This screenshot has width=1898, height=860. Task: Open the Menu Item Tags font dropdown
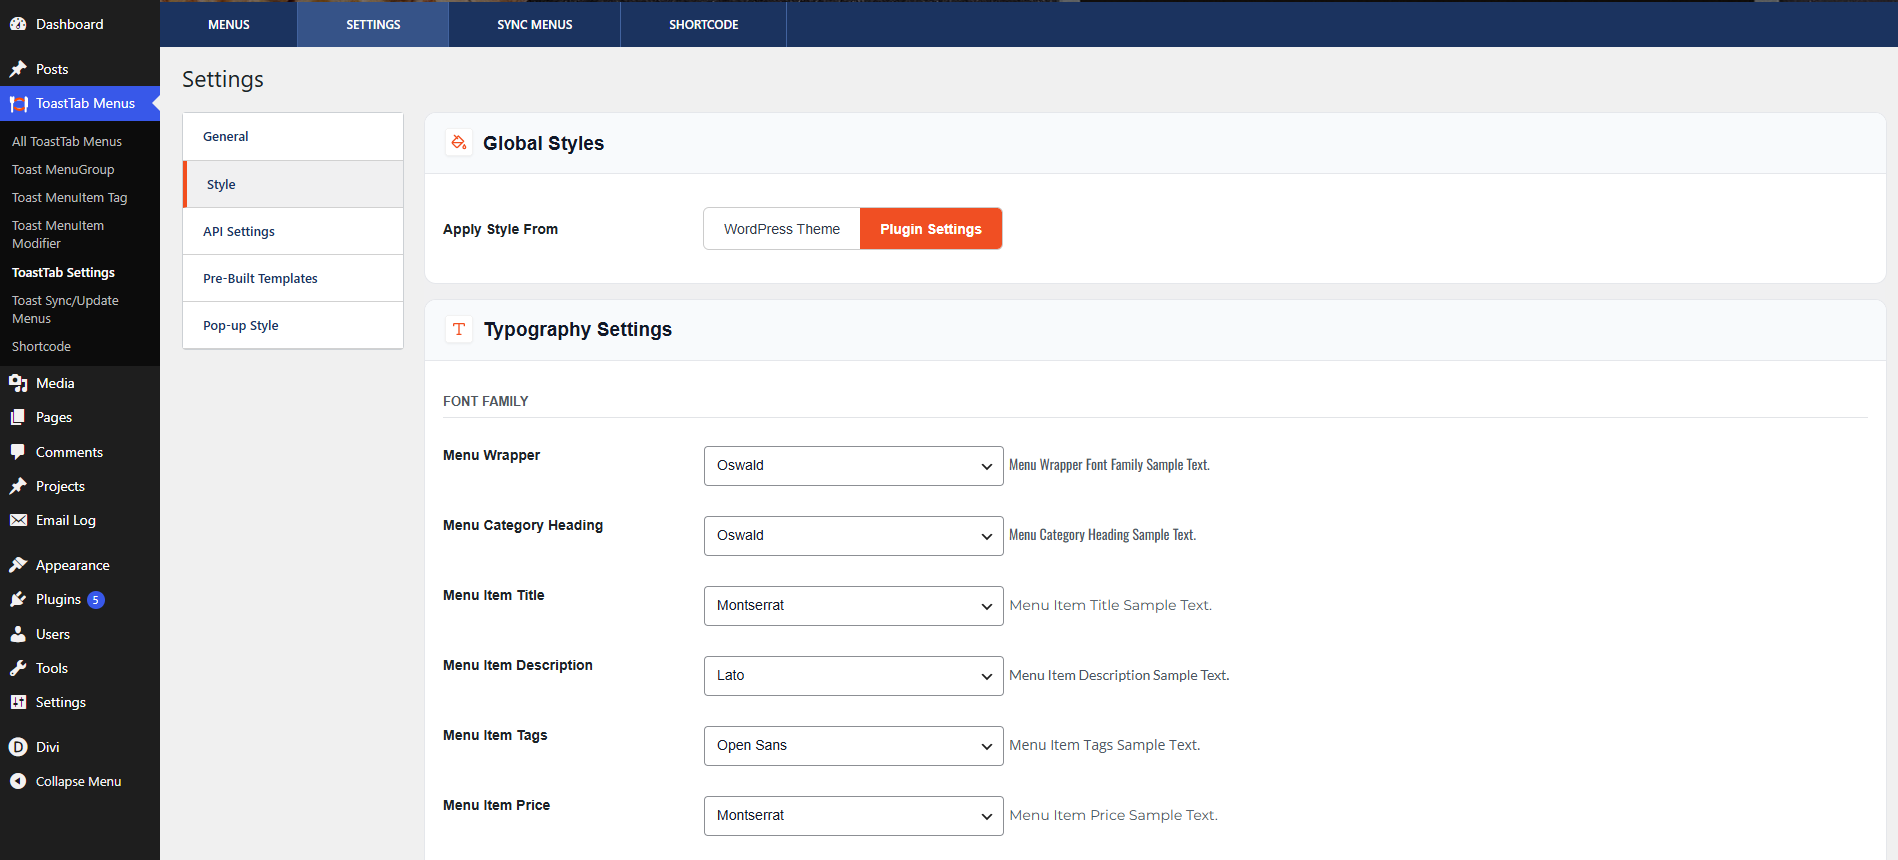coord(853,746)
